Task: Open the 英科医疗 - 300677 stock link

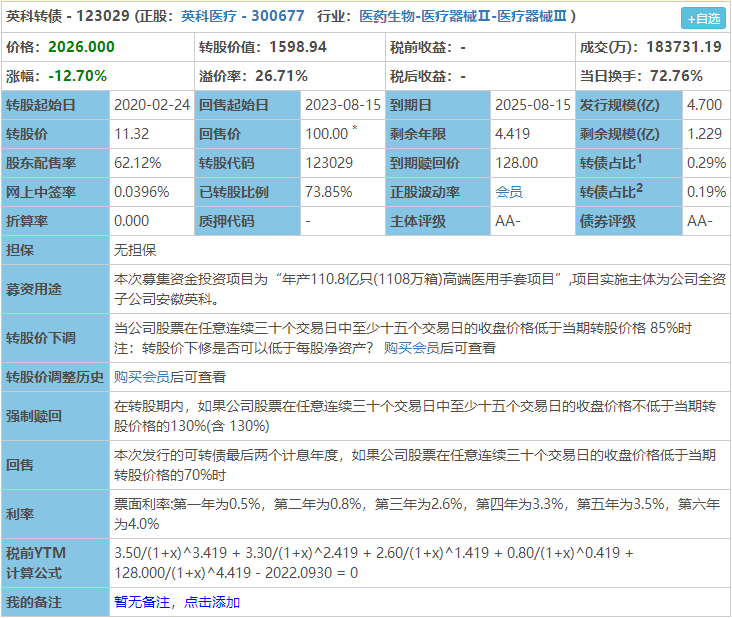Action: 242,16
